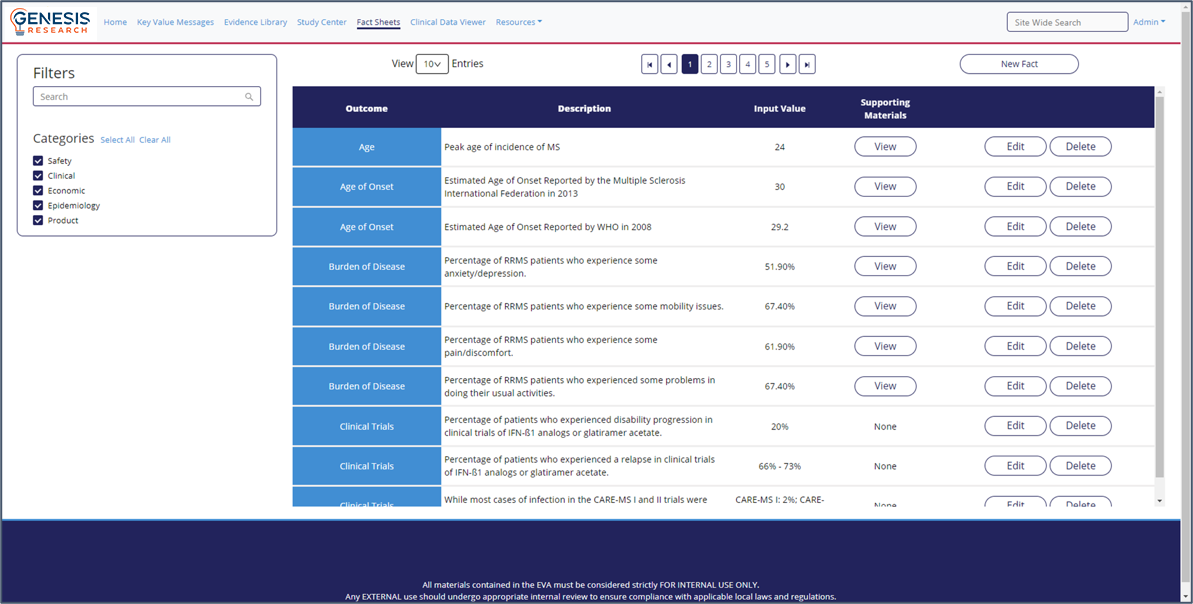Click the Site Wide Search box

point(1067,22)
